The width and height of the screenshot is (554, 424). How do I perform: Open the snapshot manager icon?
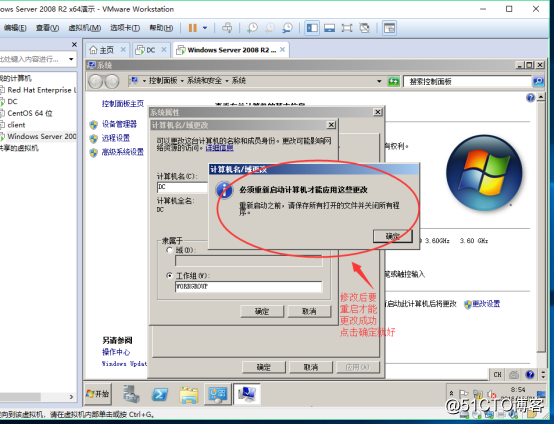pos(288,28)
